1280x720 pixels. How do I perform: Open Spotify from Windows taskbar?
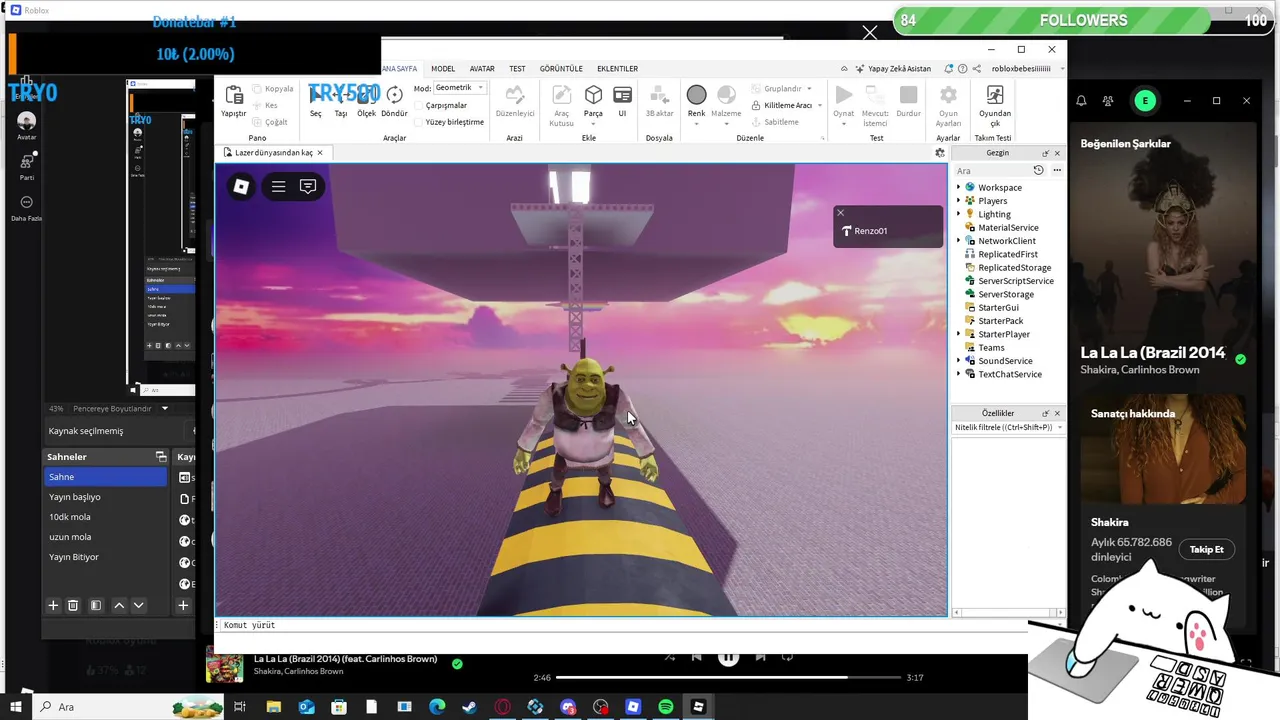point(666,707)
